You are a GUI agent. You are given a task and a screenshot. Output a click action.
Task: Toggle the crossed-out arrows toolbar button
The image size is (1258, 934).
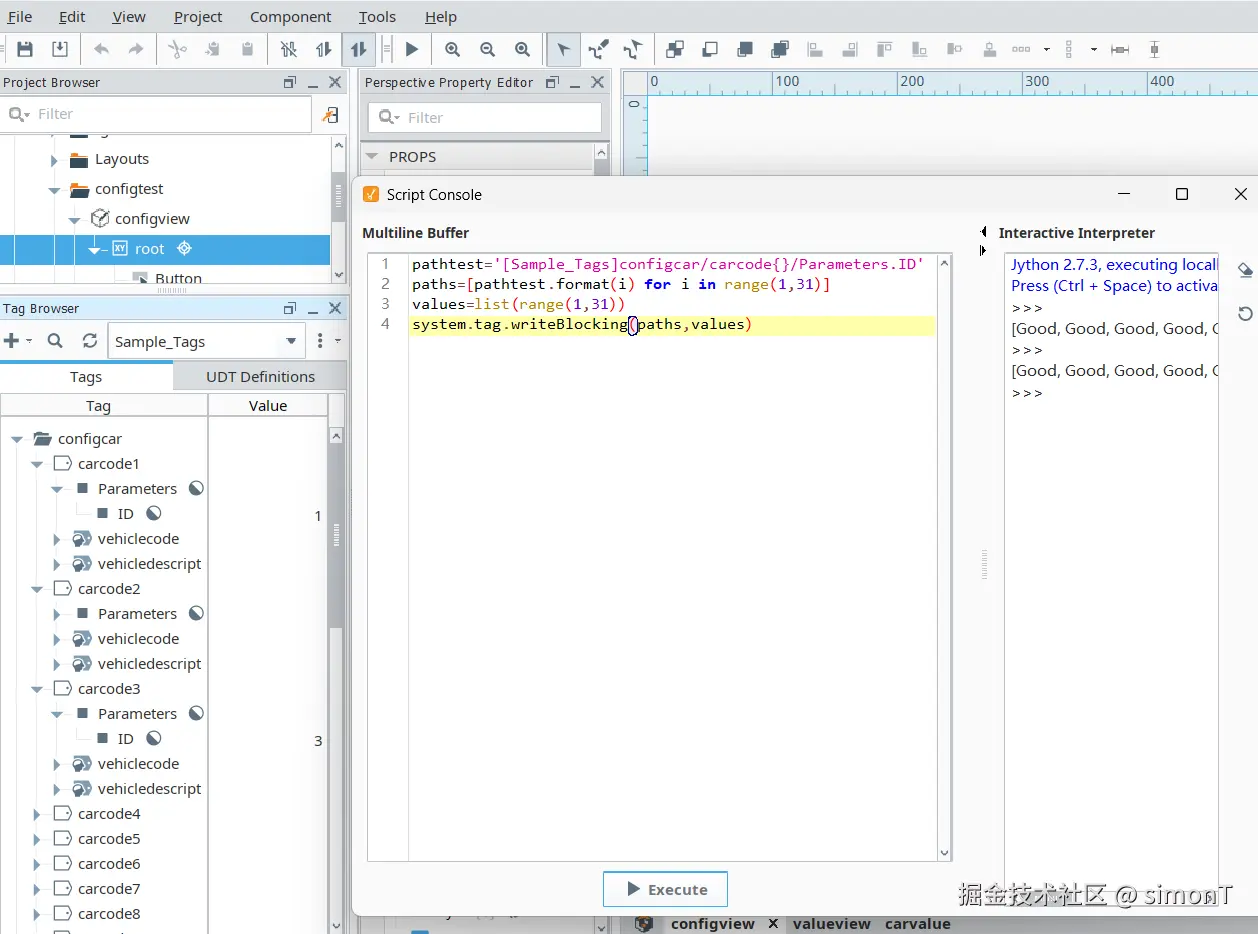tap(289, 49)
